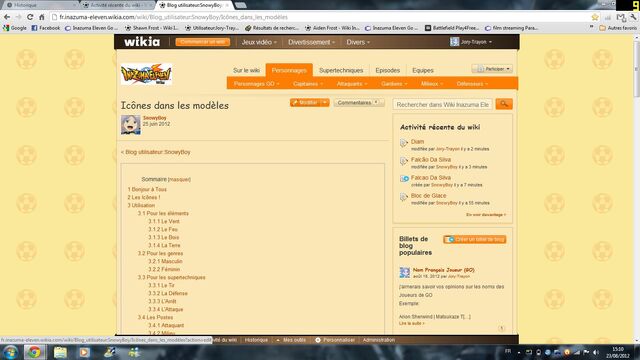640x360 pixels.
Task: Click the orange search magnifier button
Action: click(x=504, y=104)
